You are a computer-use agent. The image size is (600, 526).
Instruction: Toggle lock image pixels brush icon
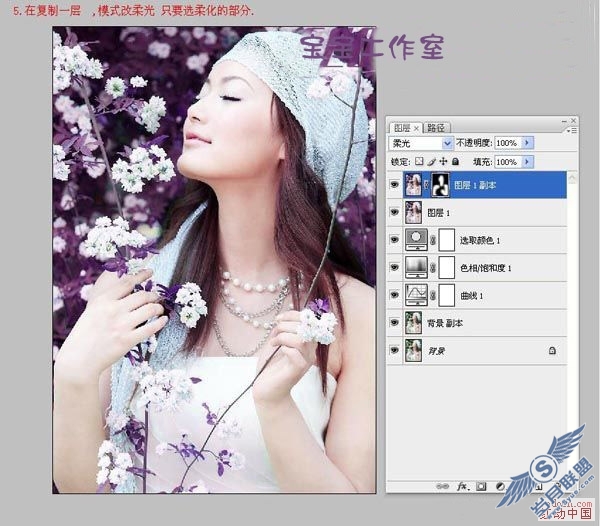(x=431, y=161)
